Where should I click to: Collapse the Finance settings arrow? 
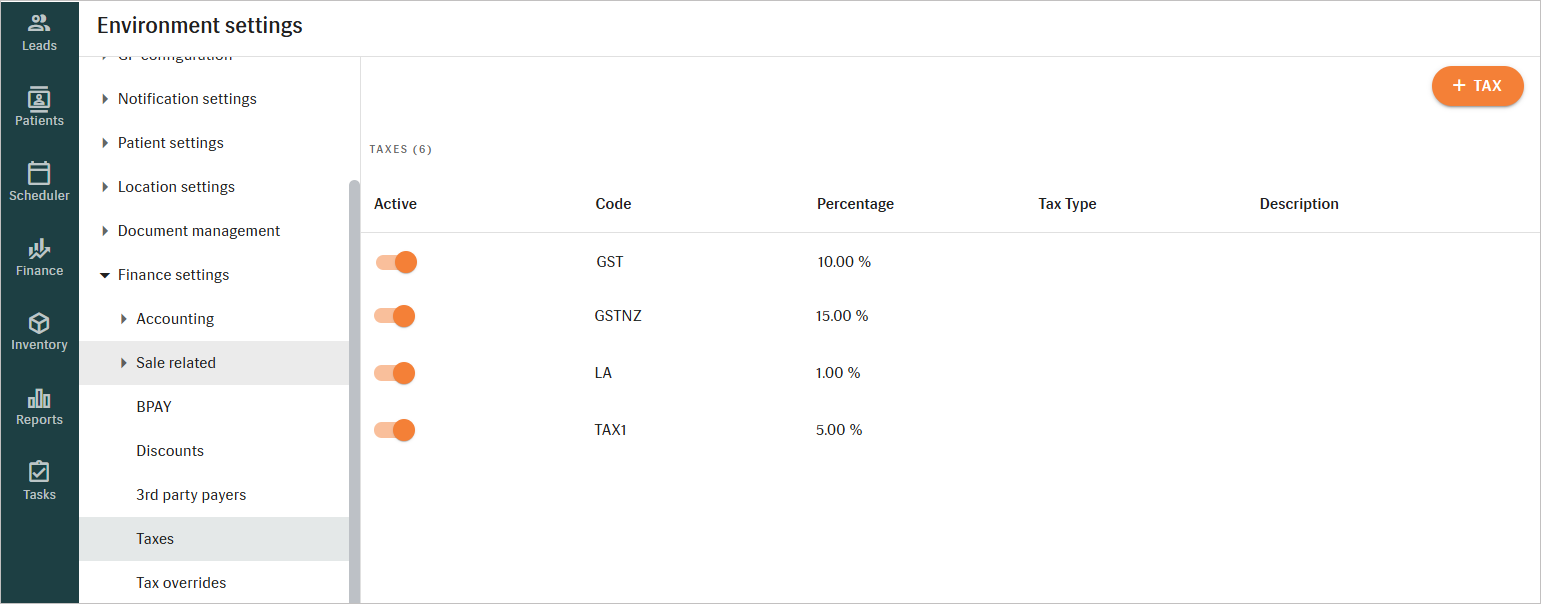point(105,275)
